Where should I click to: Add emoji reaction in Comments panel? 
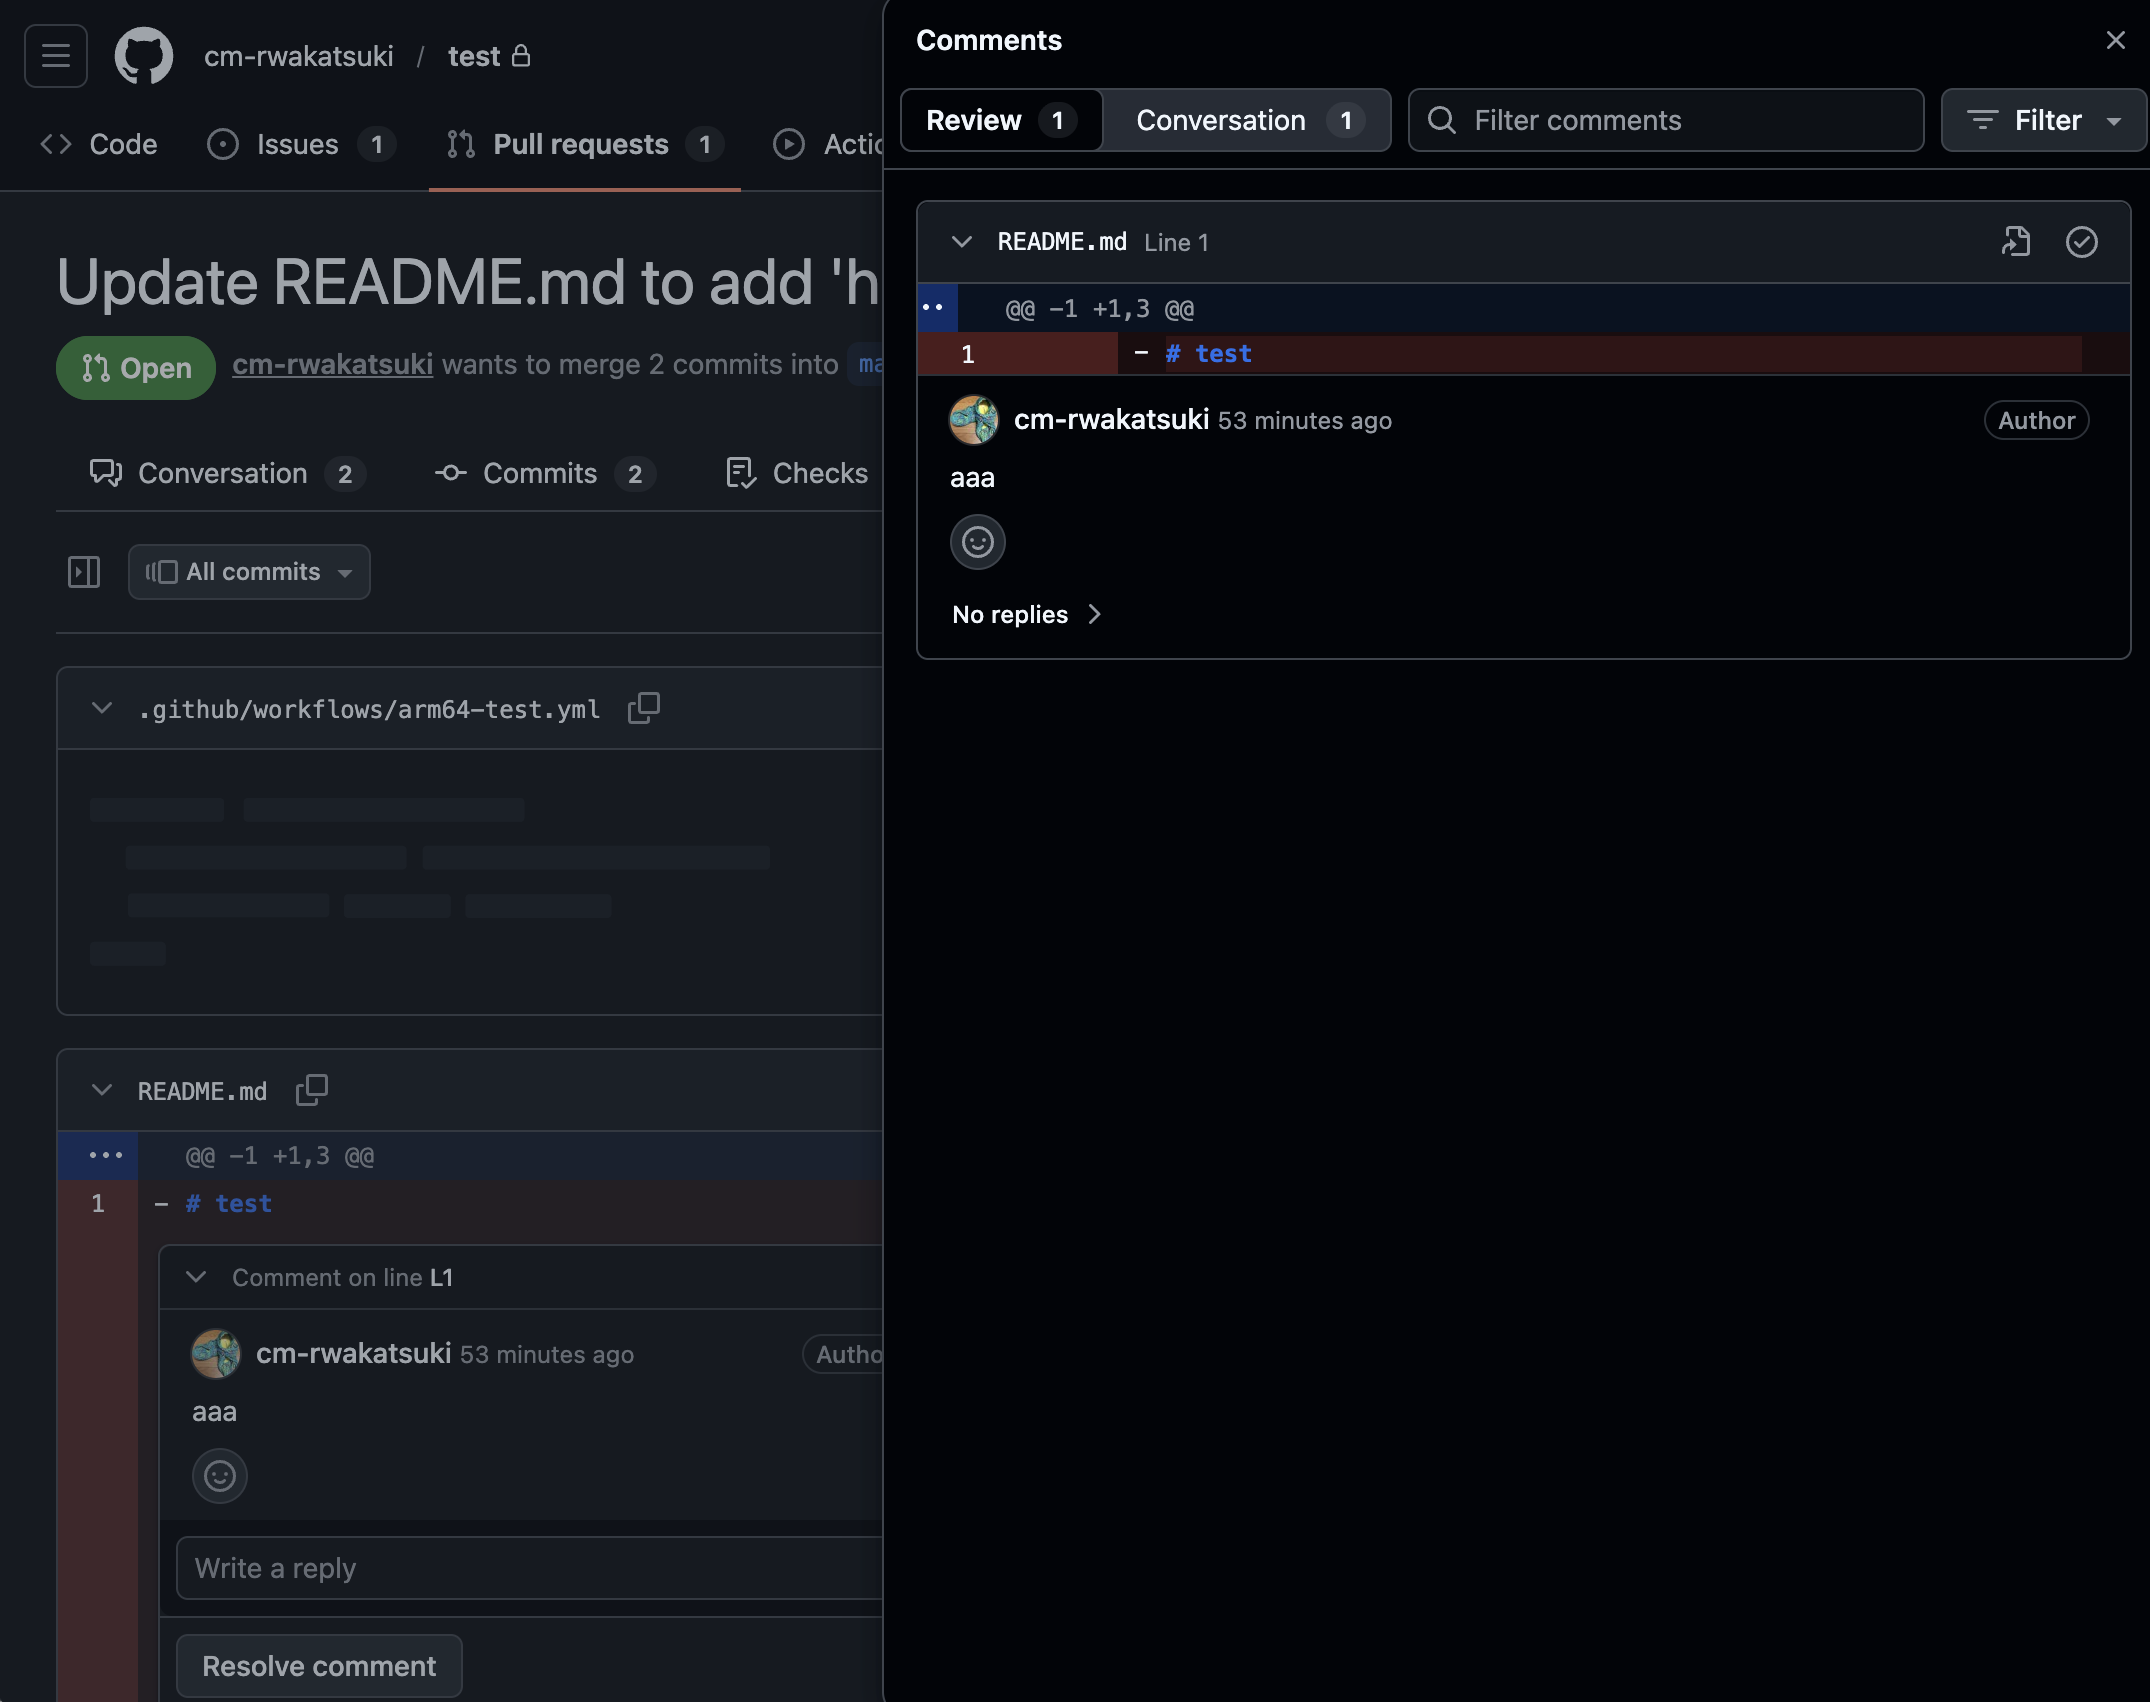977,542
